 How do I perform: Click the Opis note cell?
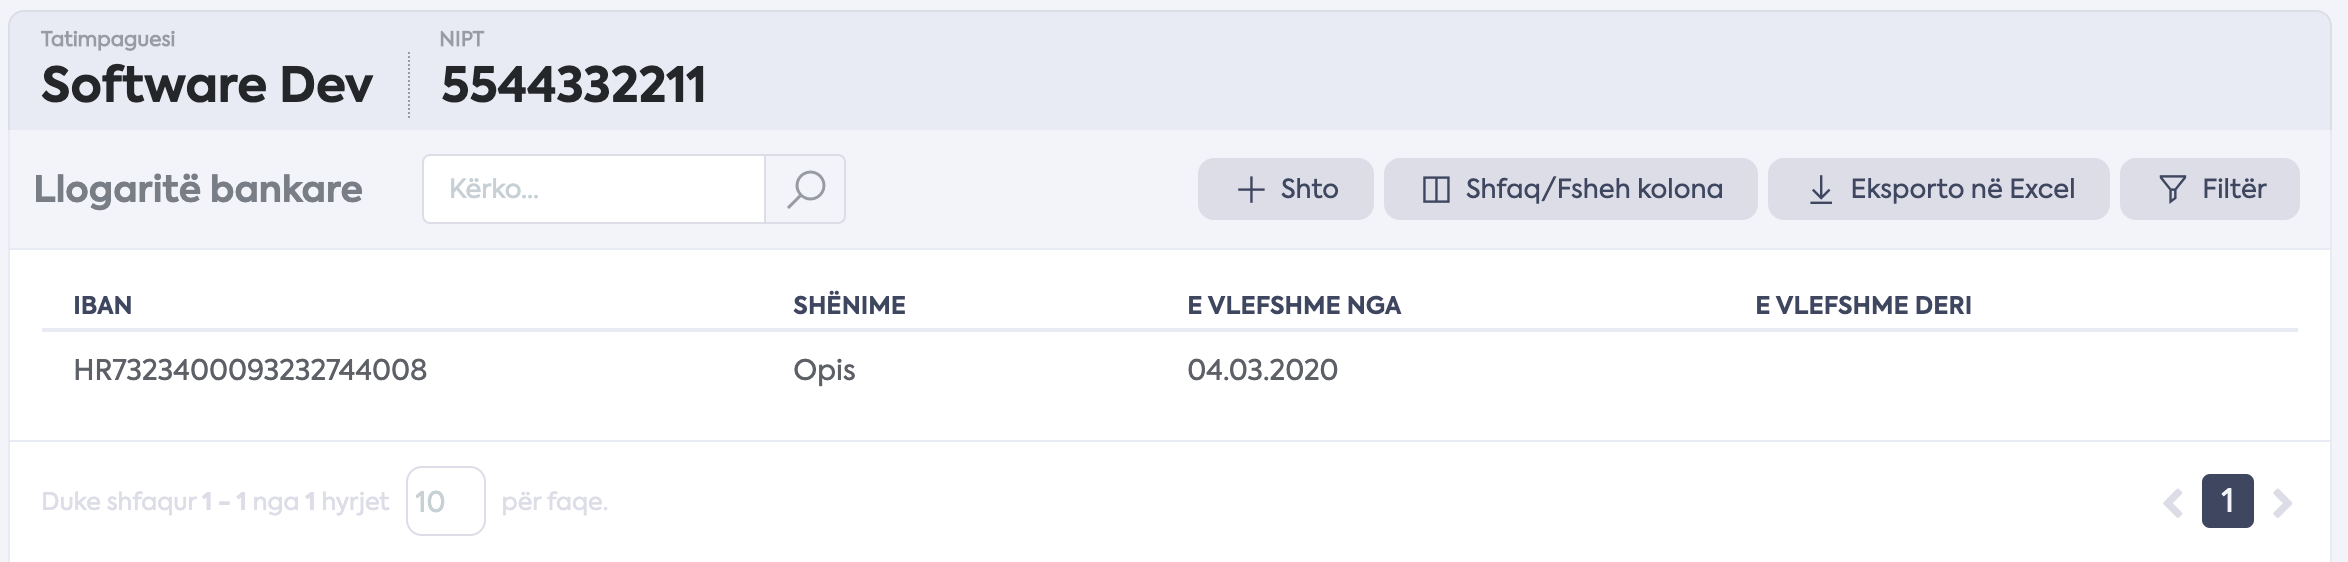click(824, 370)
